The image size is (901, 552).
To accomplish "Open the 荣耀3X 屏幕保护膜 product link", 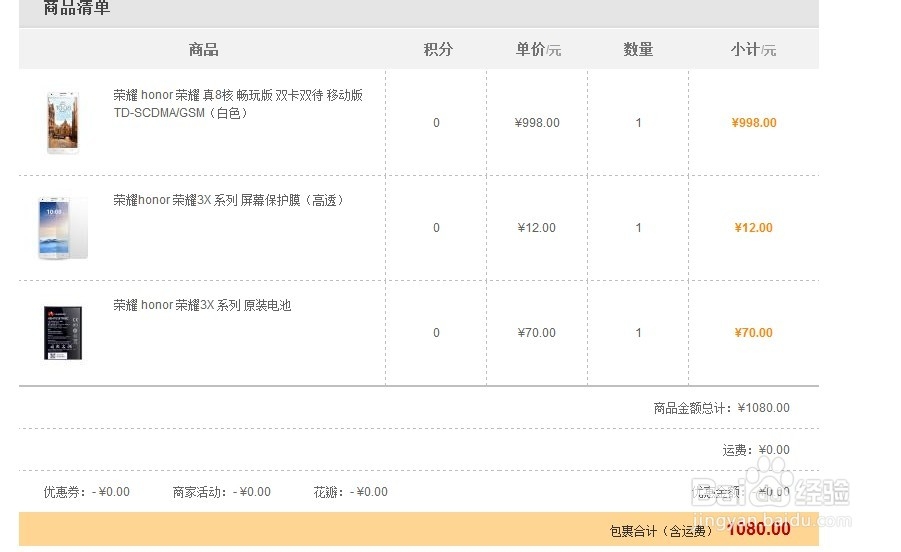I will coord(229,200).
